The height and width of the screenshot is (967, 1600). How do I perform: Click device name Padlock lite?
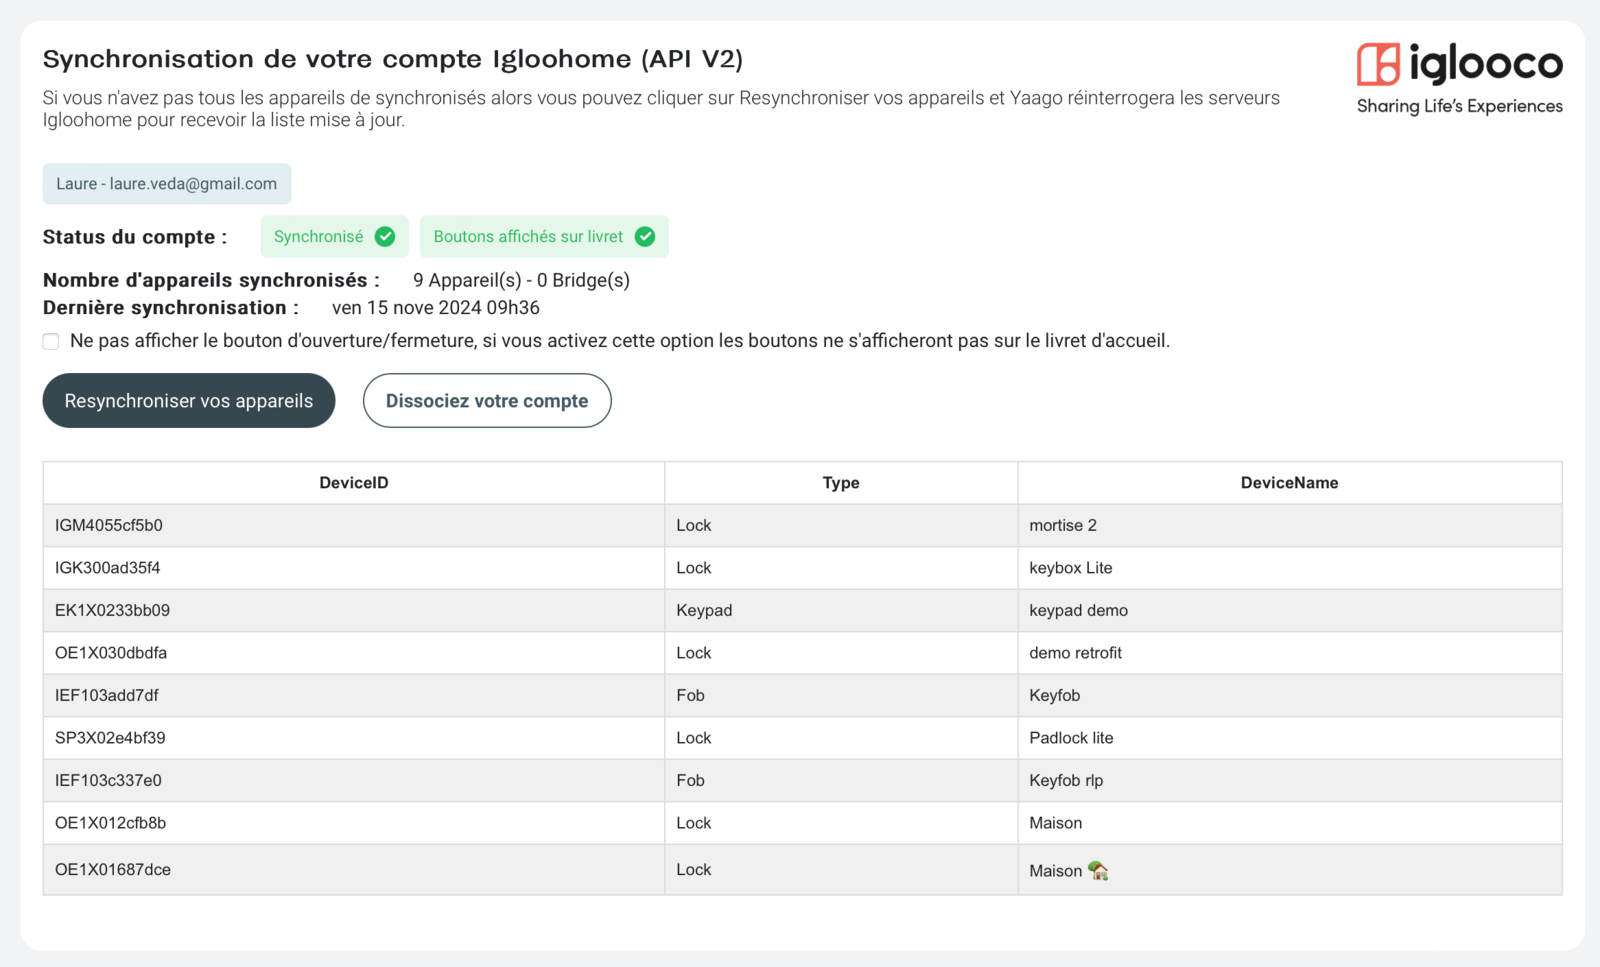[x=1071, y=738]
